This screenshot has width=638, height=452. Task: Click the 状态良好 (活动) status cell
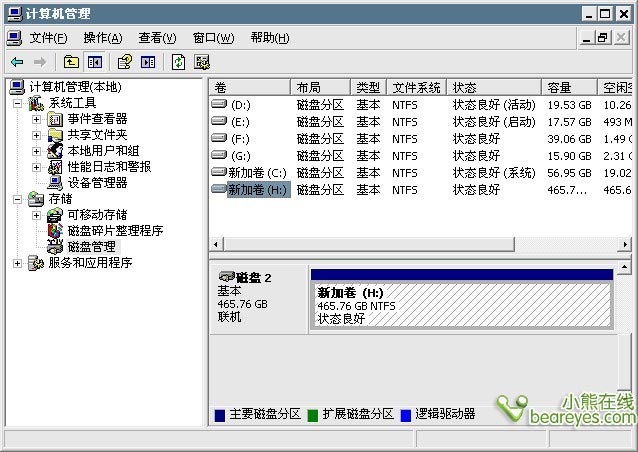pos(494,105)
